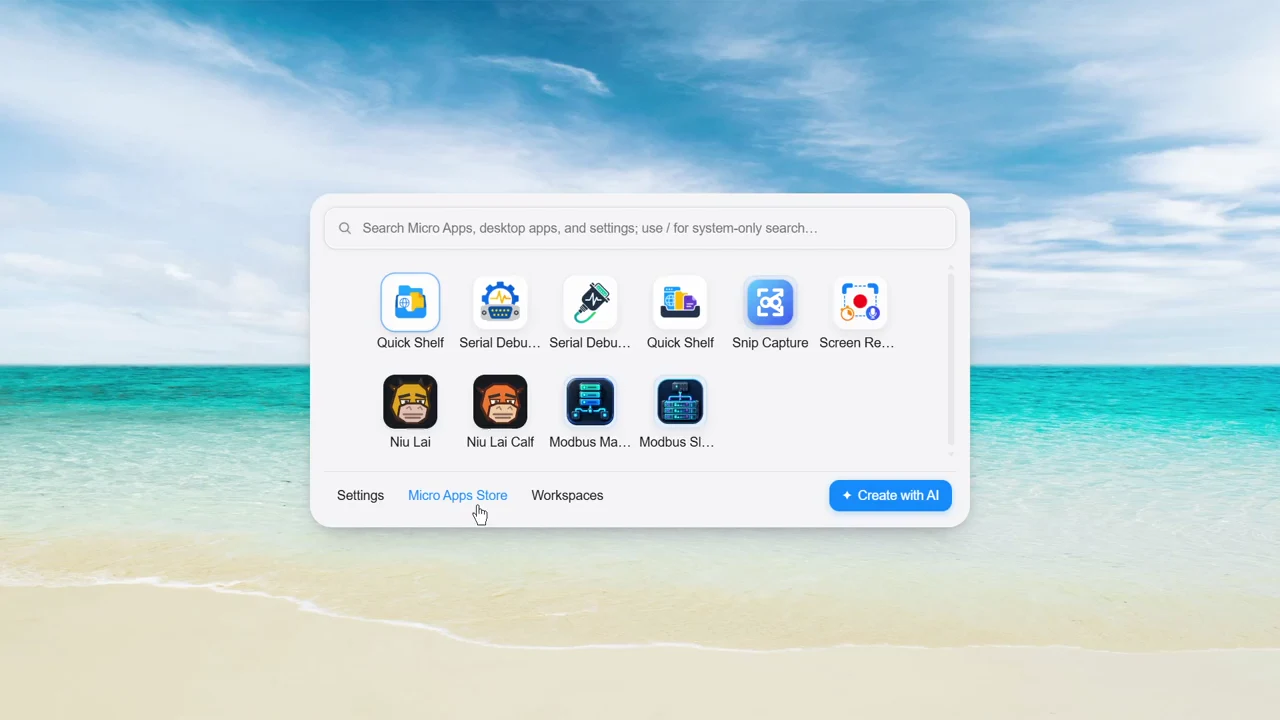Go to the Micro Apps Store
The height and width of the screenshot is (720, 1280).
[x=457, y=495]
